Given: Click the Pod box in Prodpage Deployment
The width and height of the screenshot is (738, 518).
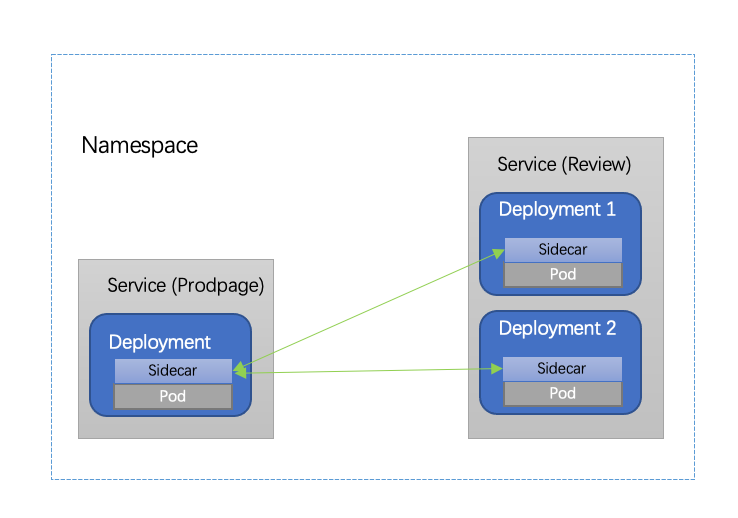Looking at the screenshot, I should pos(172,396).
